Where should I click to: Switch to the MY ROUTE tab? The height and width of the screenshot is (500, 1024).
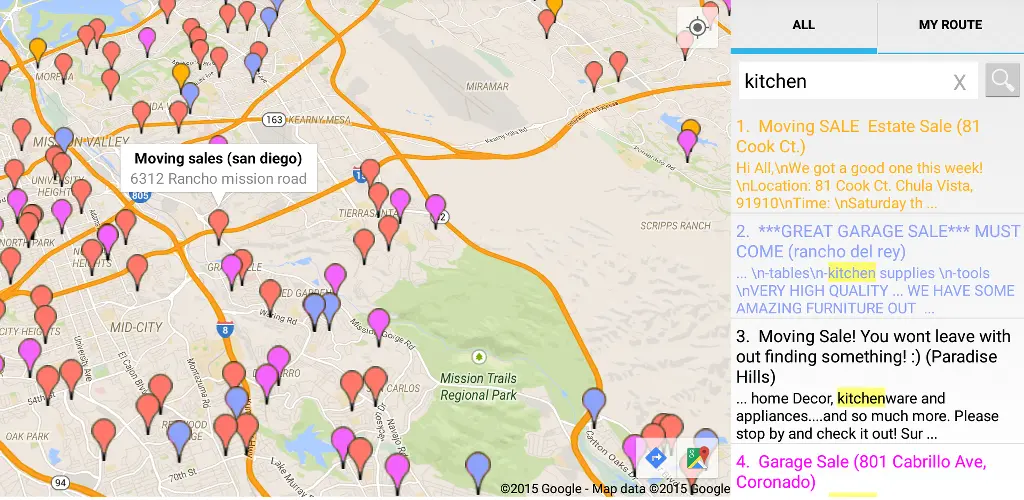tap(950, 25)
